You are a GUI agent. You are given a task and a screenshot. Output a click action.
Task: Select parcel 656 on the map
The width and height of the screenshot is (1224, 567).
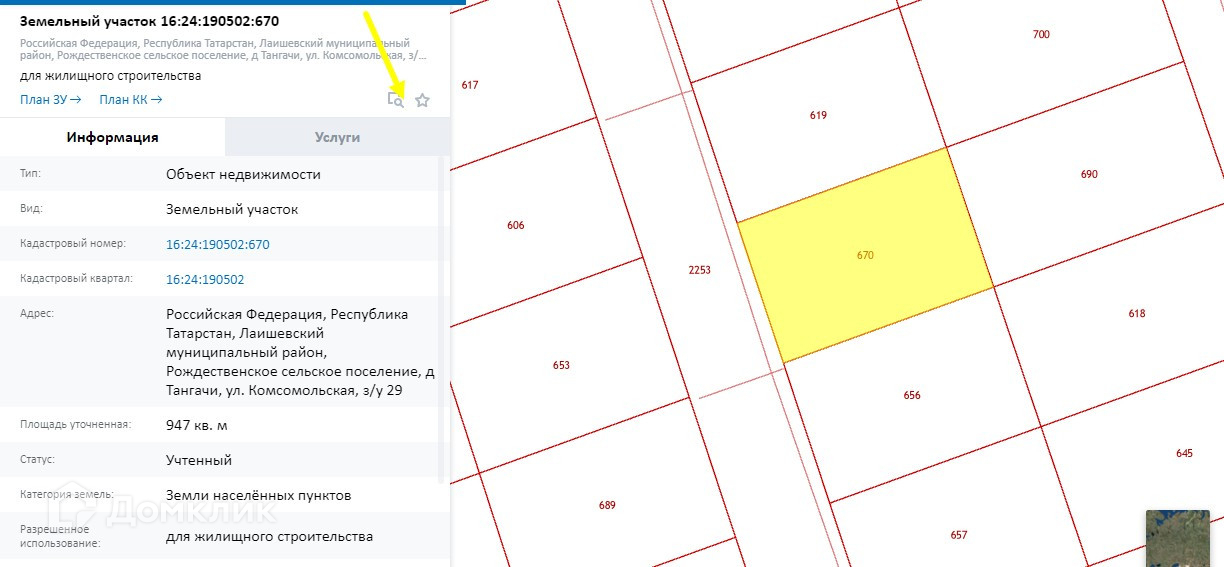(911, 395)
